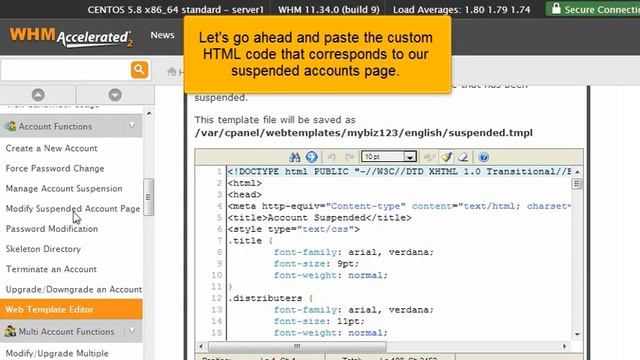Screen dimensions: 640x360
Task: Click the DOCTYPE line in code editor
Action: click(x=399, y=171)
